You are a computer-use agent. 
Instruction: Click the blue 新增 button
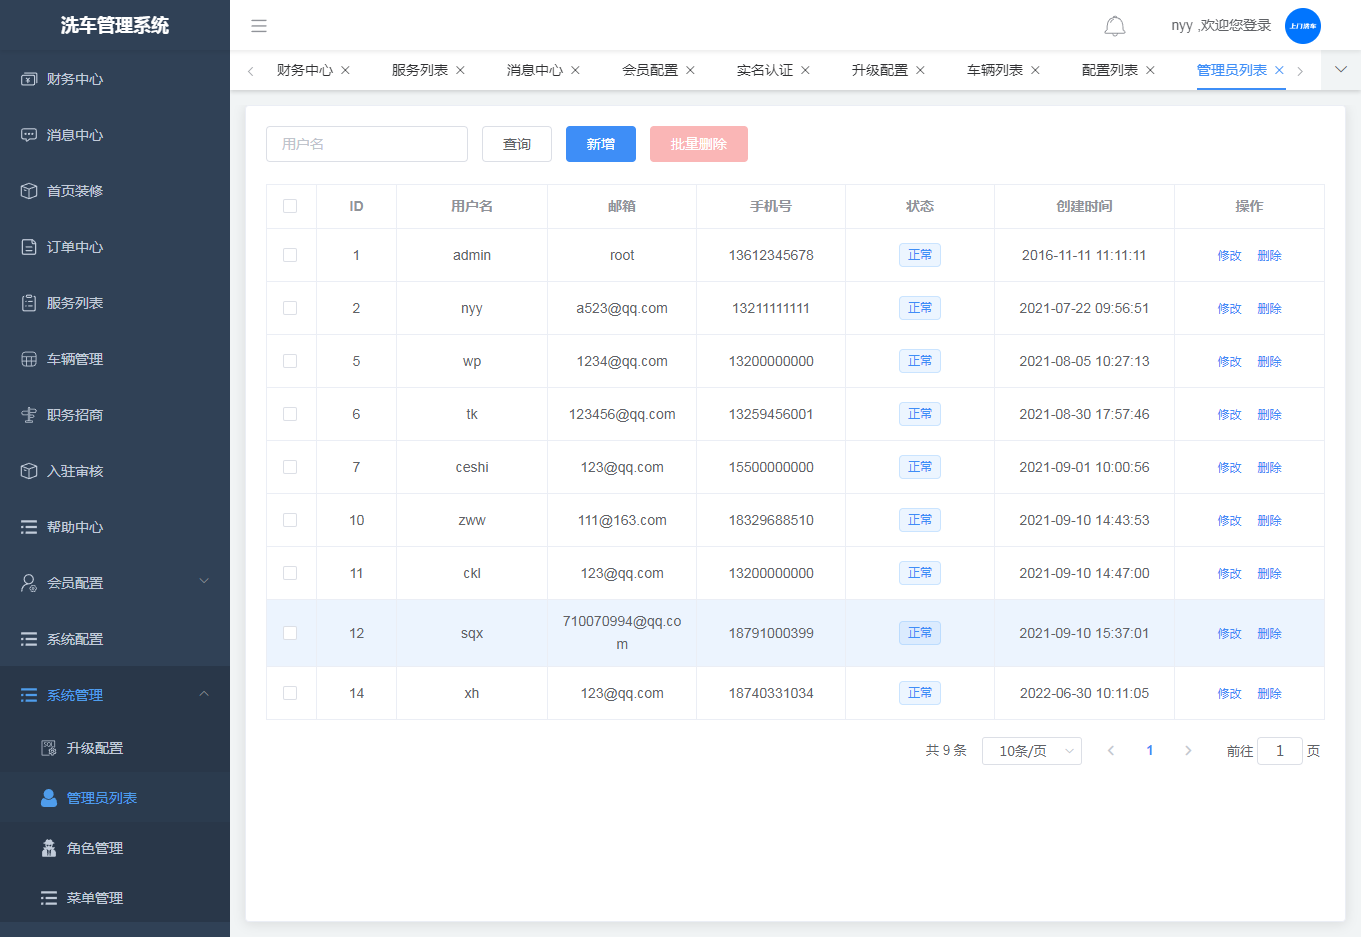600,144
